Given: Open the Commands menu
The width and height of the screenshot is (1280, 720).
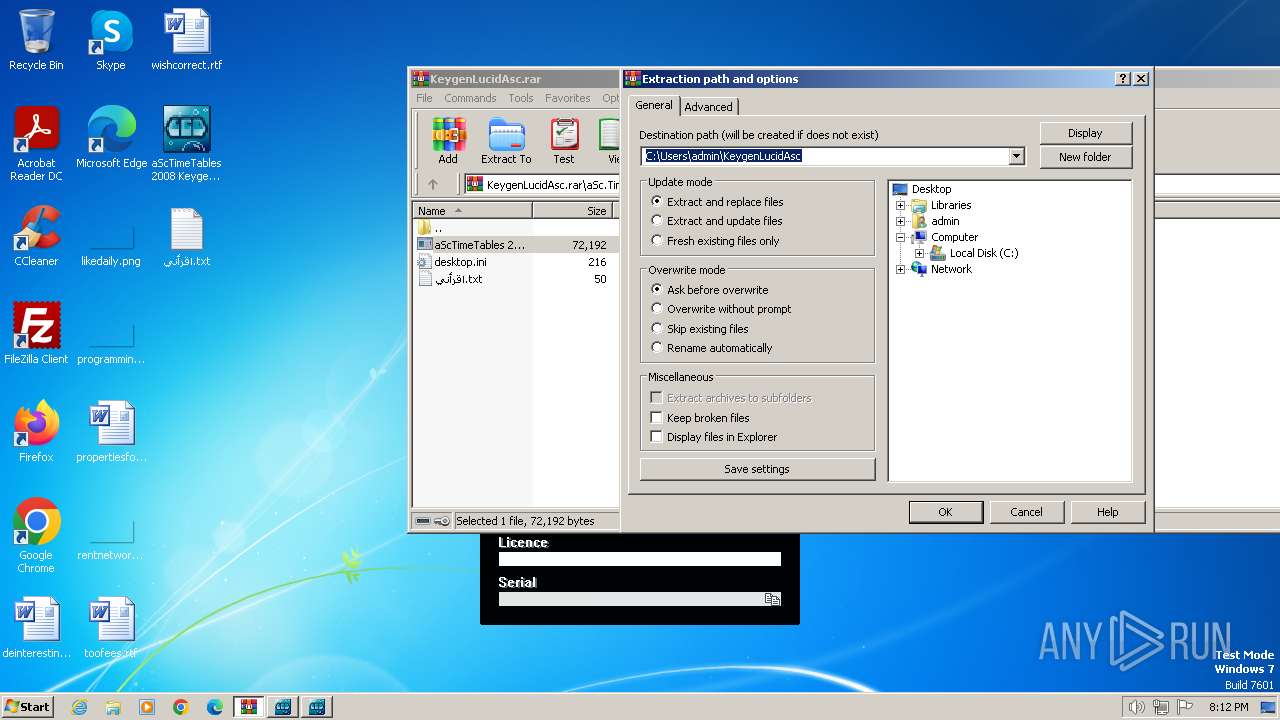Looking at the screenshot, I should click(470, 98).
